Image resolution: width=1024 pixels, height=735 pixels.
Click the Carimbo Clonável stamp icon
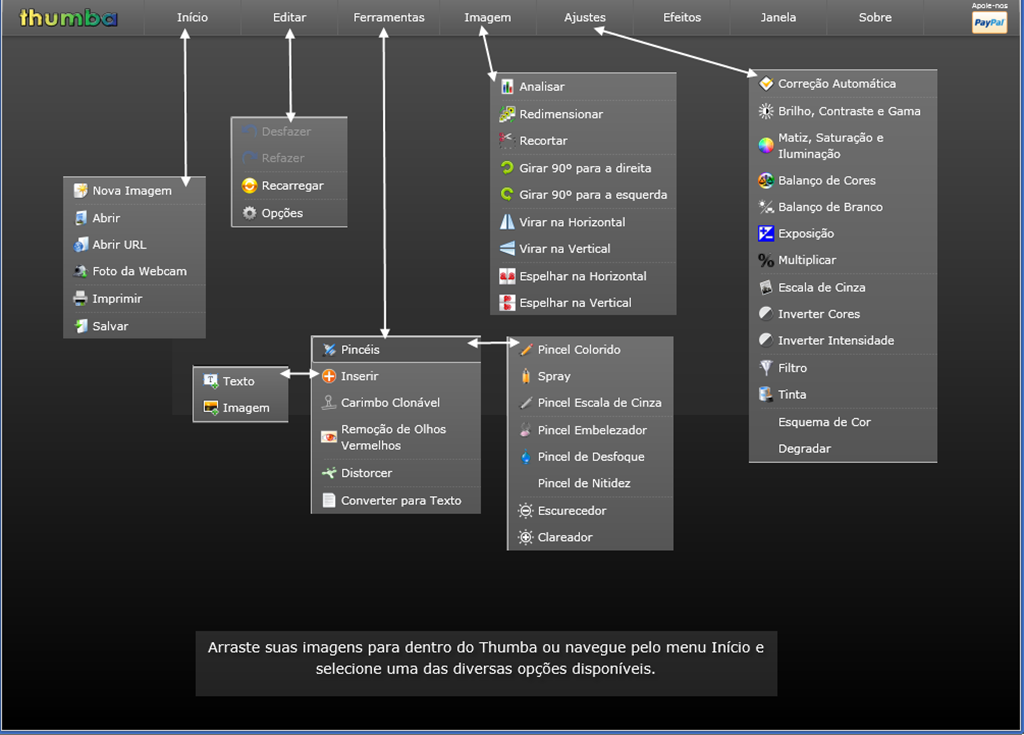coord(329,403)
